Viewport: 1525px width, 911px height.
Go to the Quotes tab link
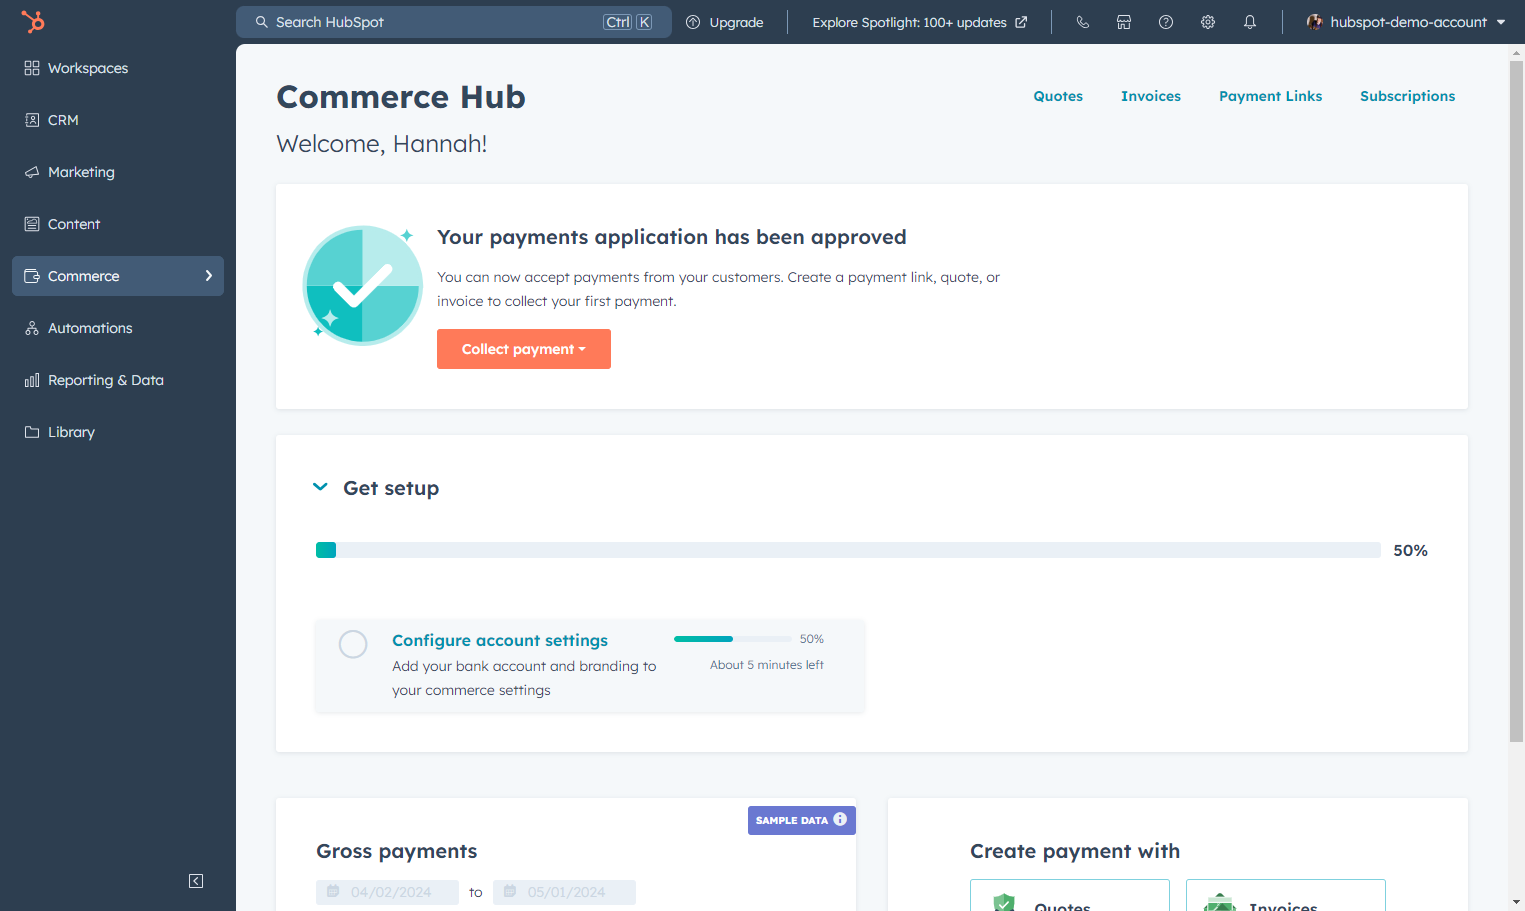tap(1058, 96)
